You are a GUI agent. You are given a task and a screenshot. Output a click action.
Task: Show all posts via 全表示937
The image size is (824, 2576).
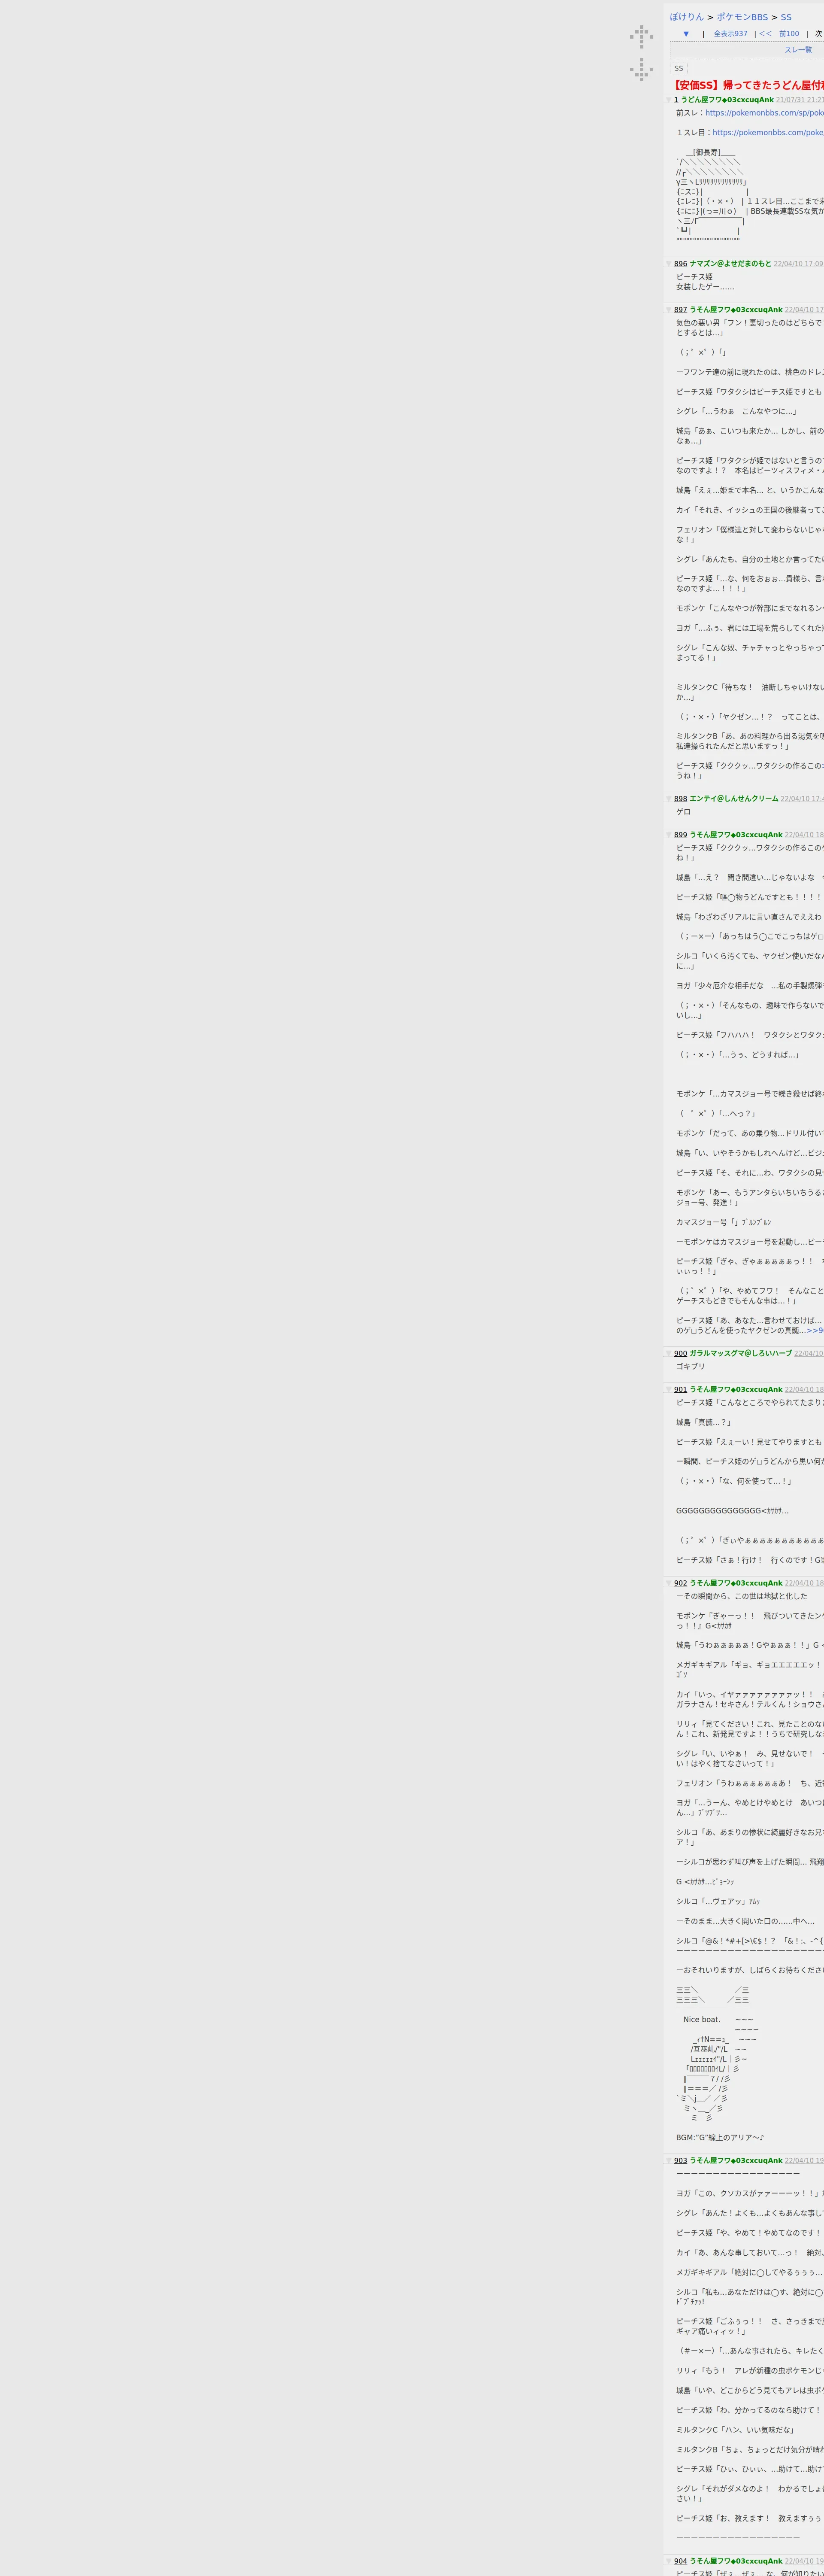(730, 34)
